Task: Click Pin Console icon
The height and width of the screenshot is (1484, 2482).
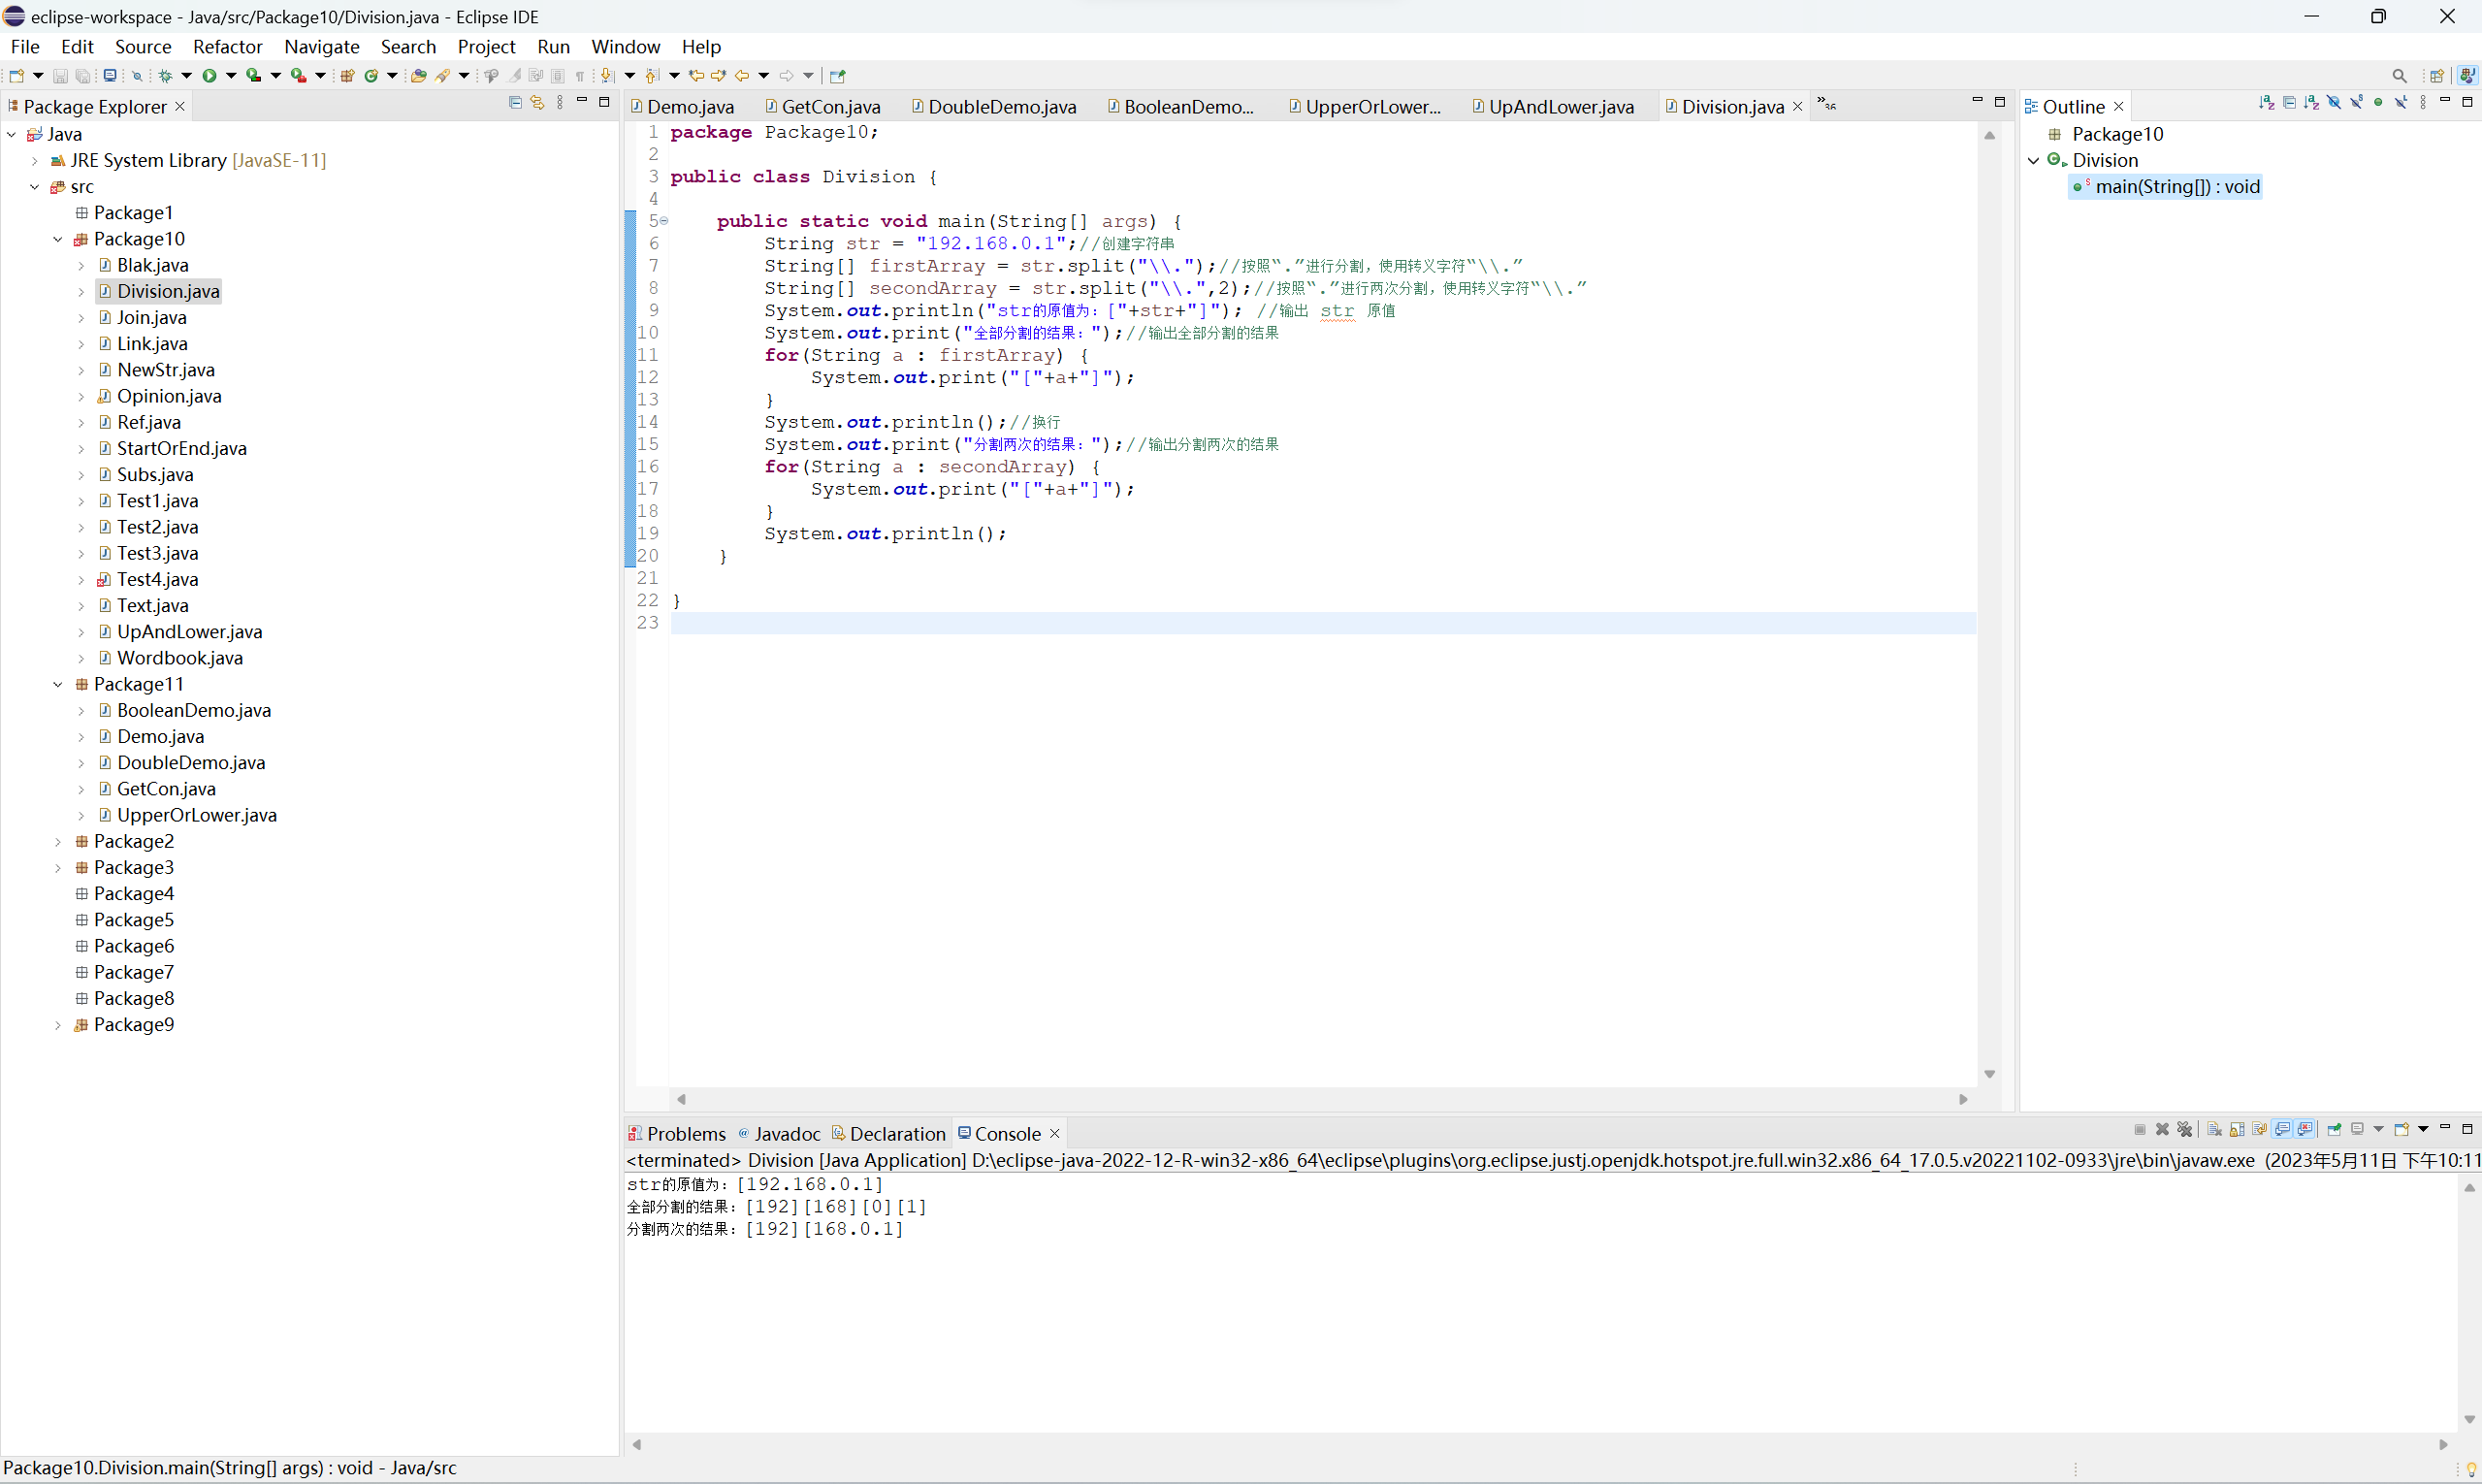Action: (x=2335, y=1129)
